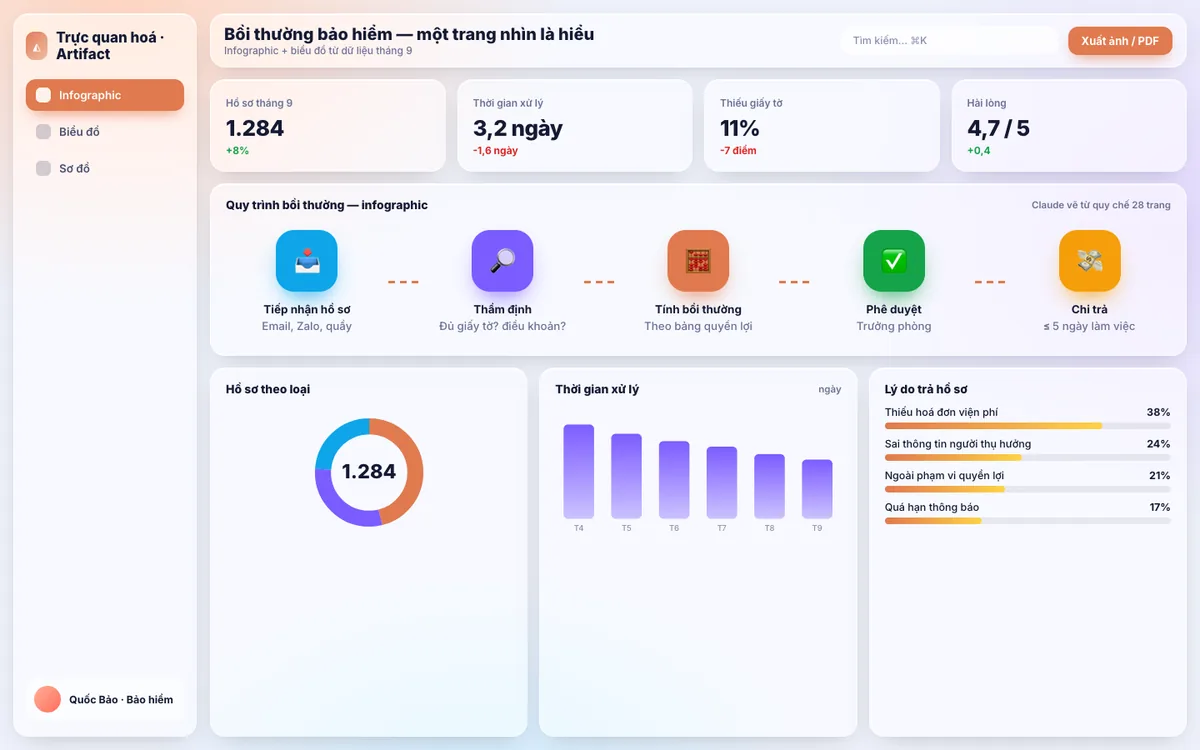Switch to the Sơ đồ sidebar tab
This screenshot has width=1200, height=750.
coord(105,168)
